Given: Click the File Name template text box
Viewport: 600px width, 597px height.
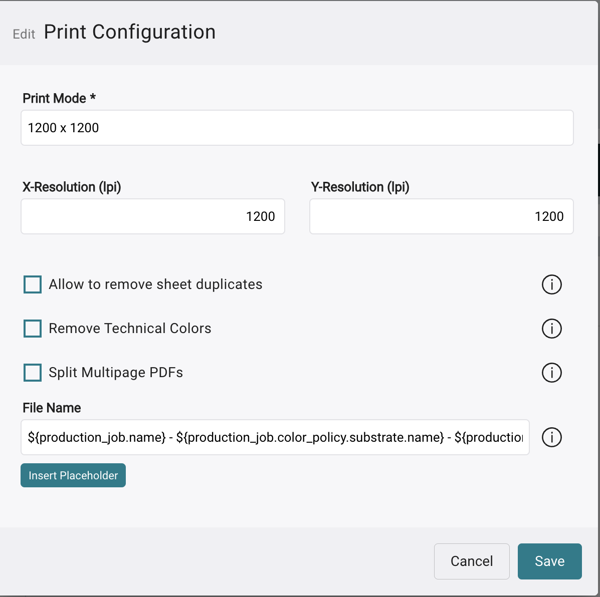Looking at the screenshot, I should tap(275, 438).
